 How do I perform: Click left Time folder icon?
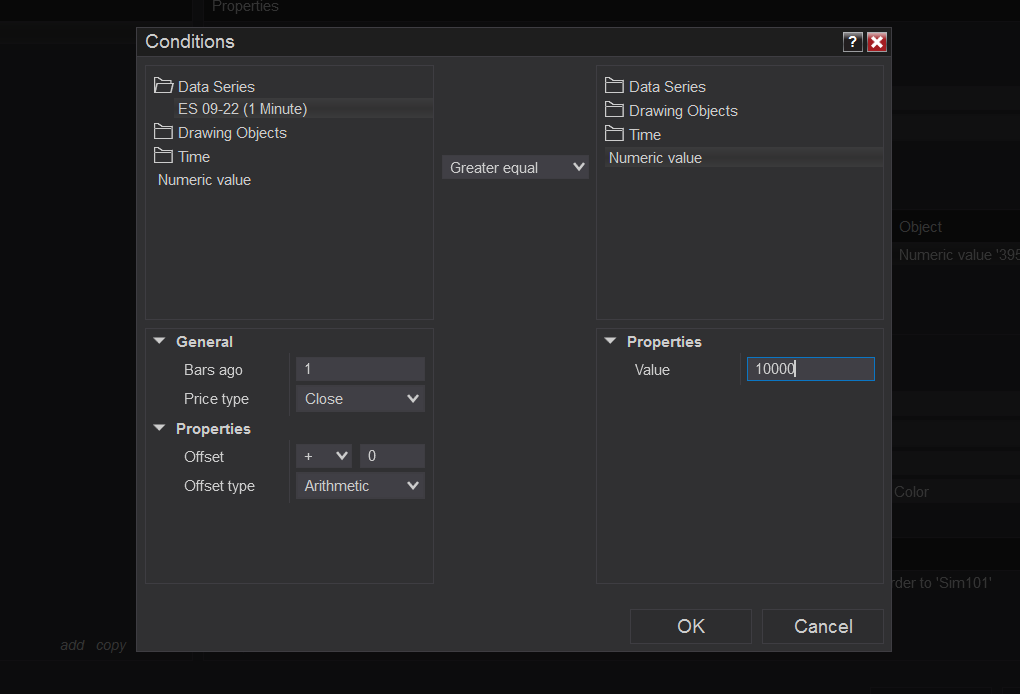pyautogui.click(x=163, y=156)
